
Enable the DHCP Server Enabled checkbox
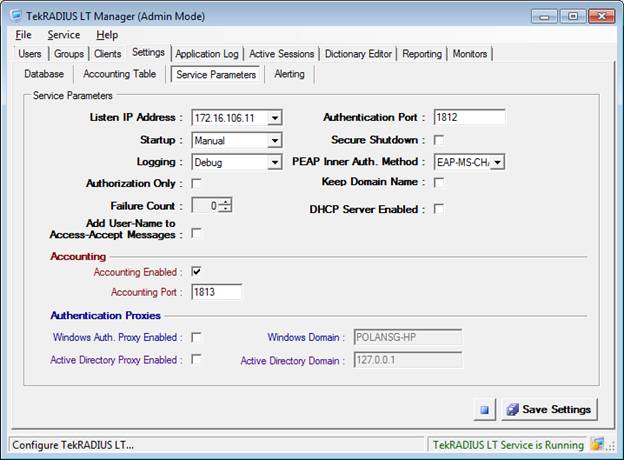tap(439, 209)
